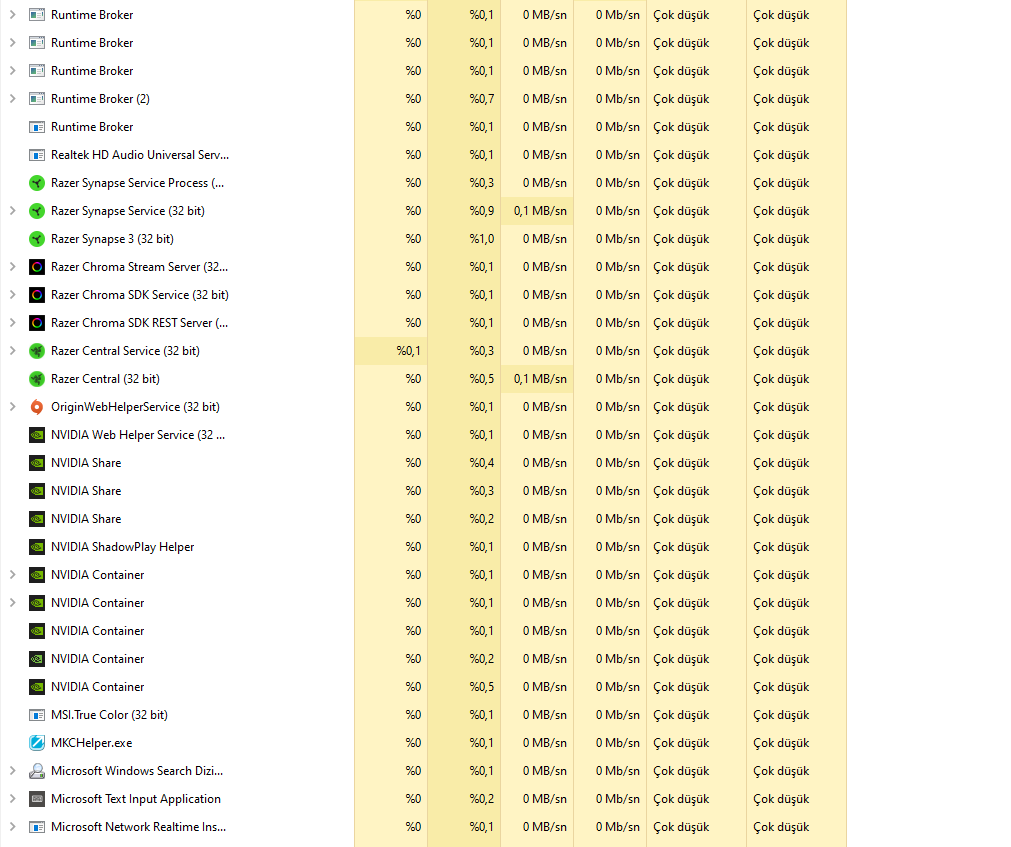This screenshot has width=1011, height=847.
Task: Select 'NVIDIA ShadowPlay Helper' process name
Action: (x=123, y=547)
